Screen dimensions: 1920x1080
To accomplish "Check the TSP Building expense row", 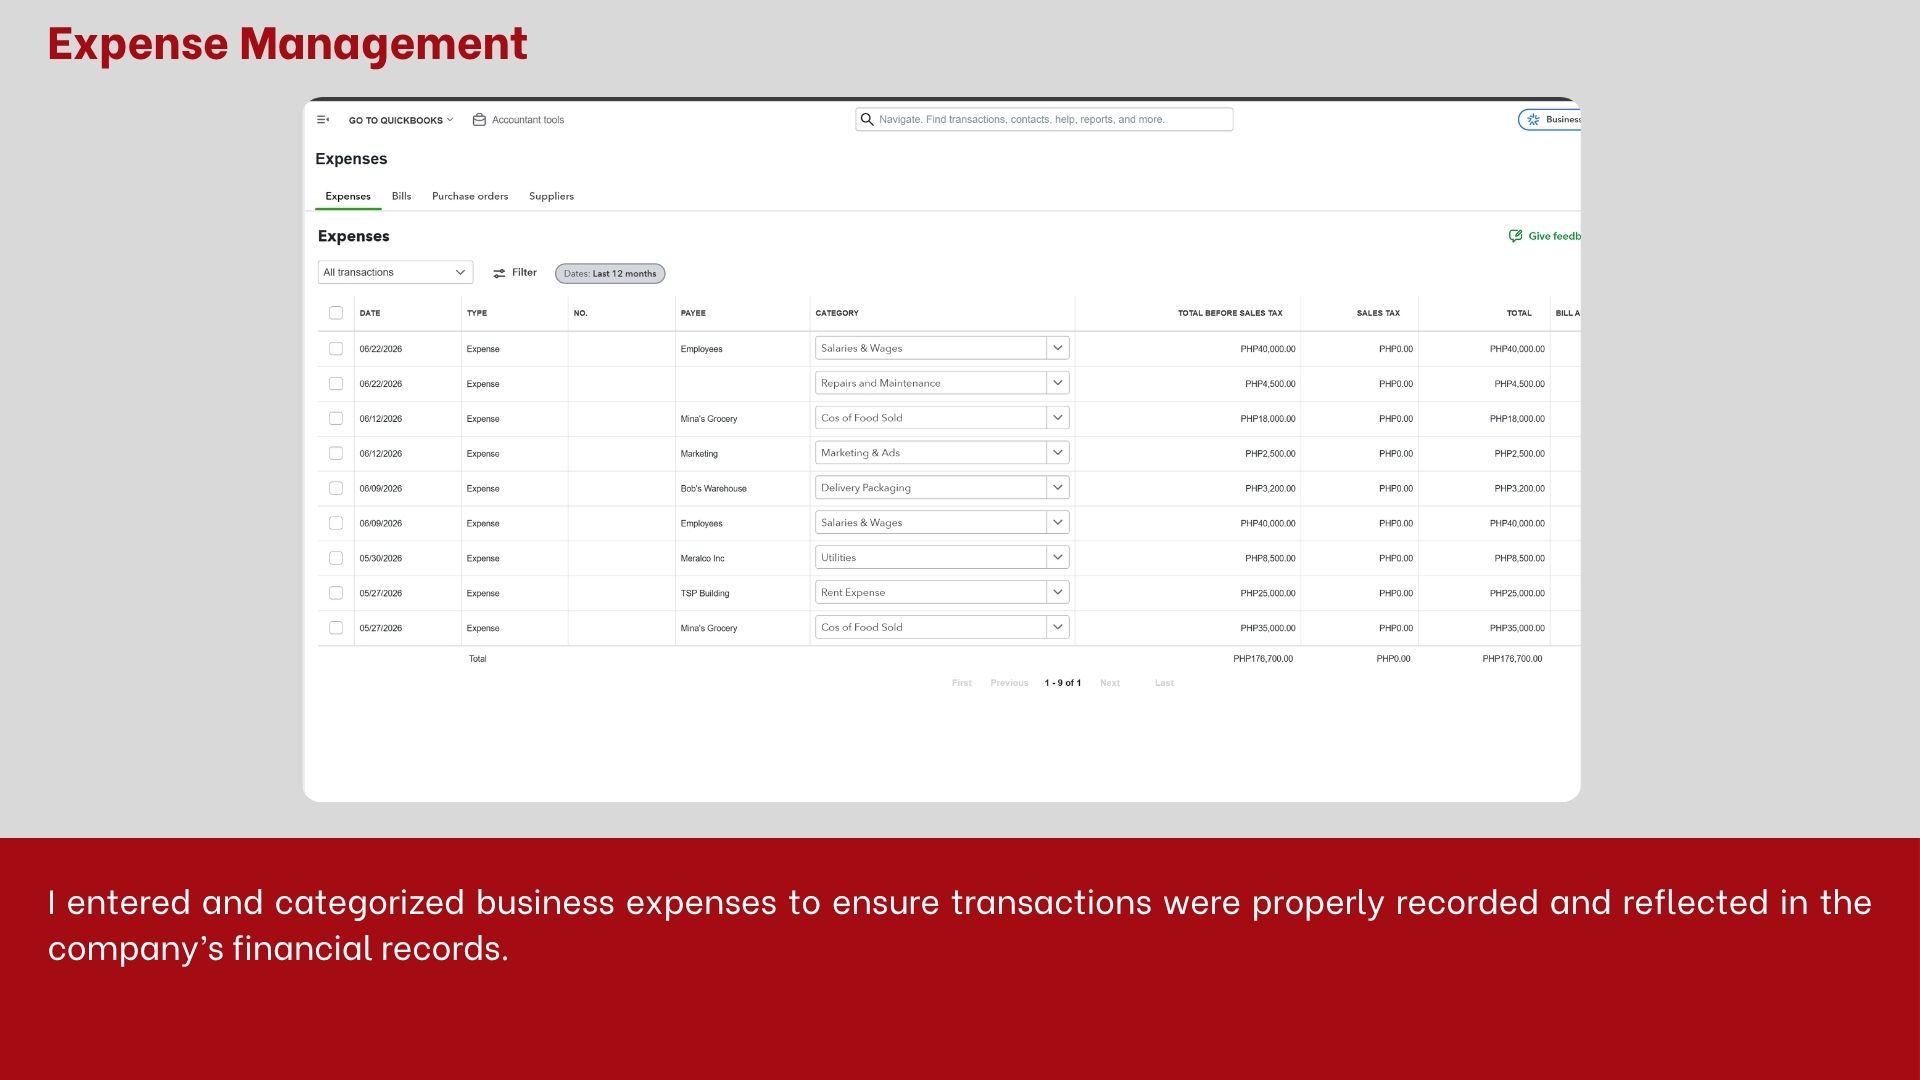I will pyautogui.click(x=336, y=593).
